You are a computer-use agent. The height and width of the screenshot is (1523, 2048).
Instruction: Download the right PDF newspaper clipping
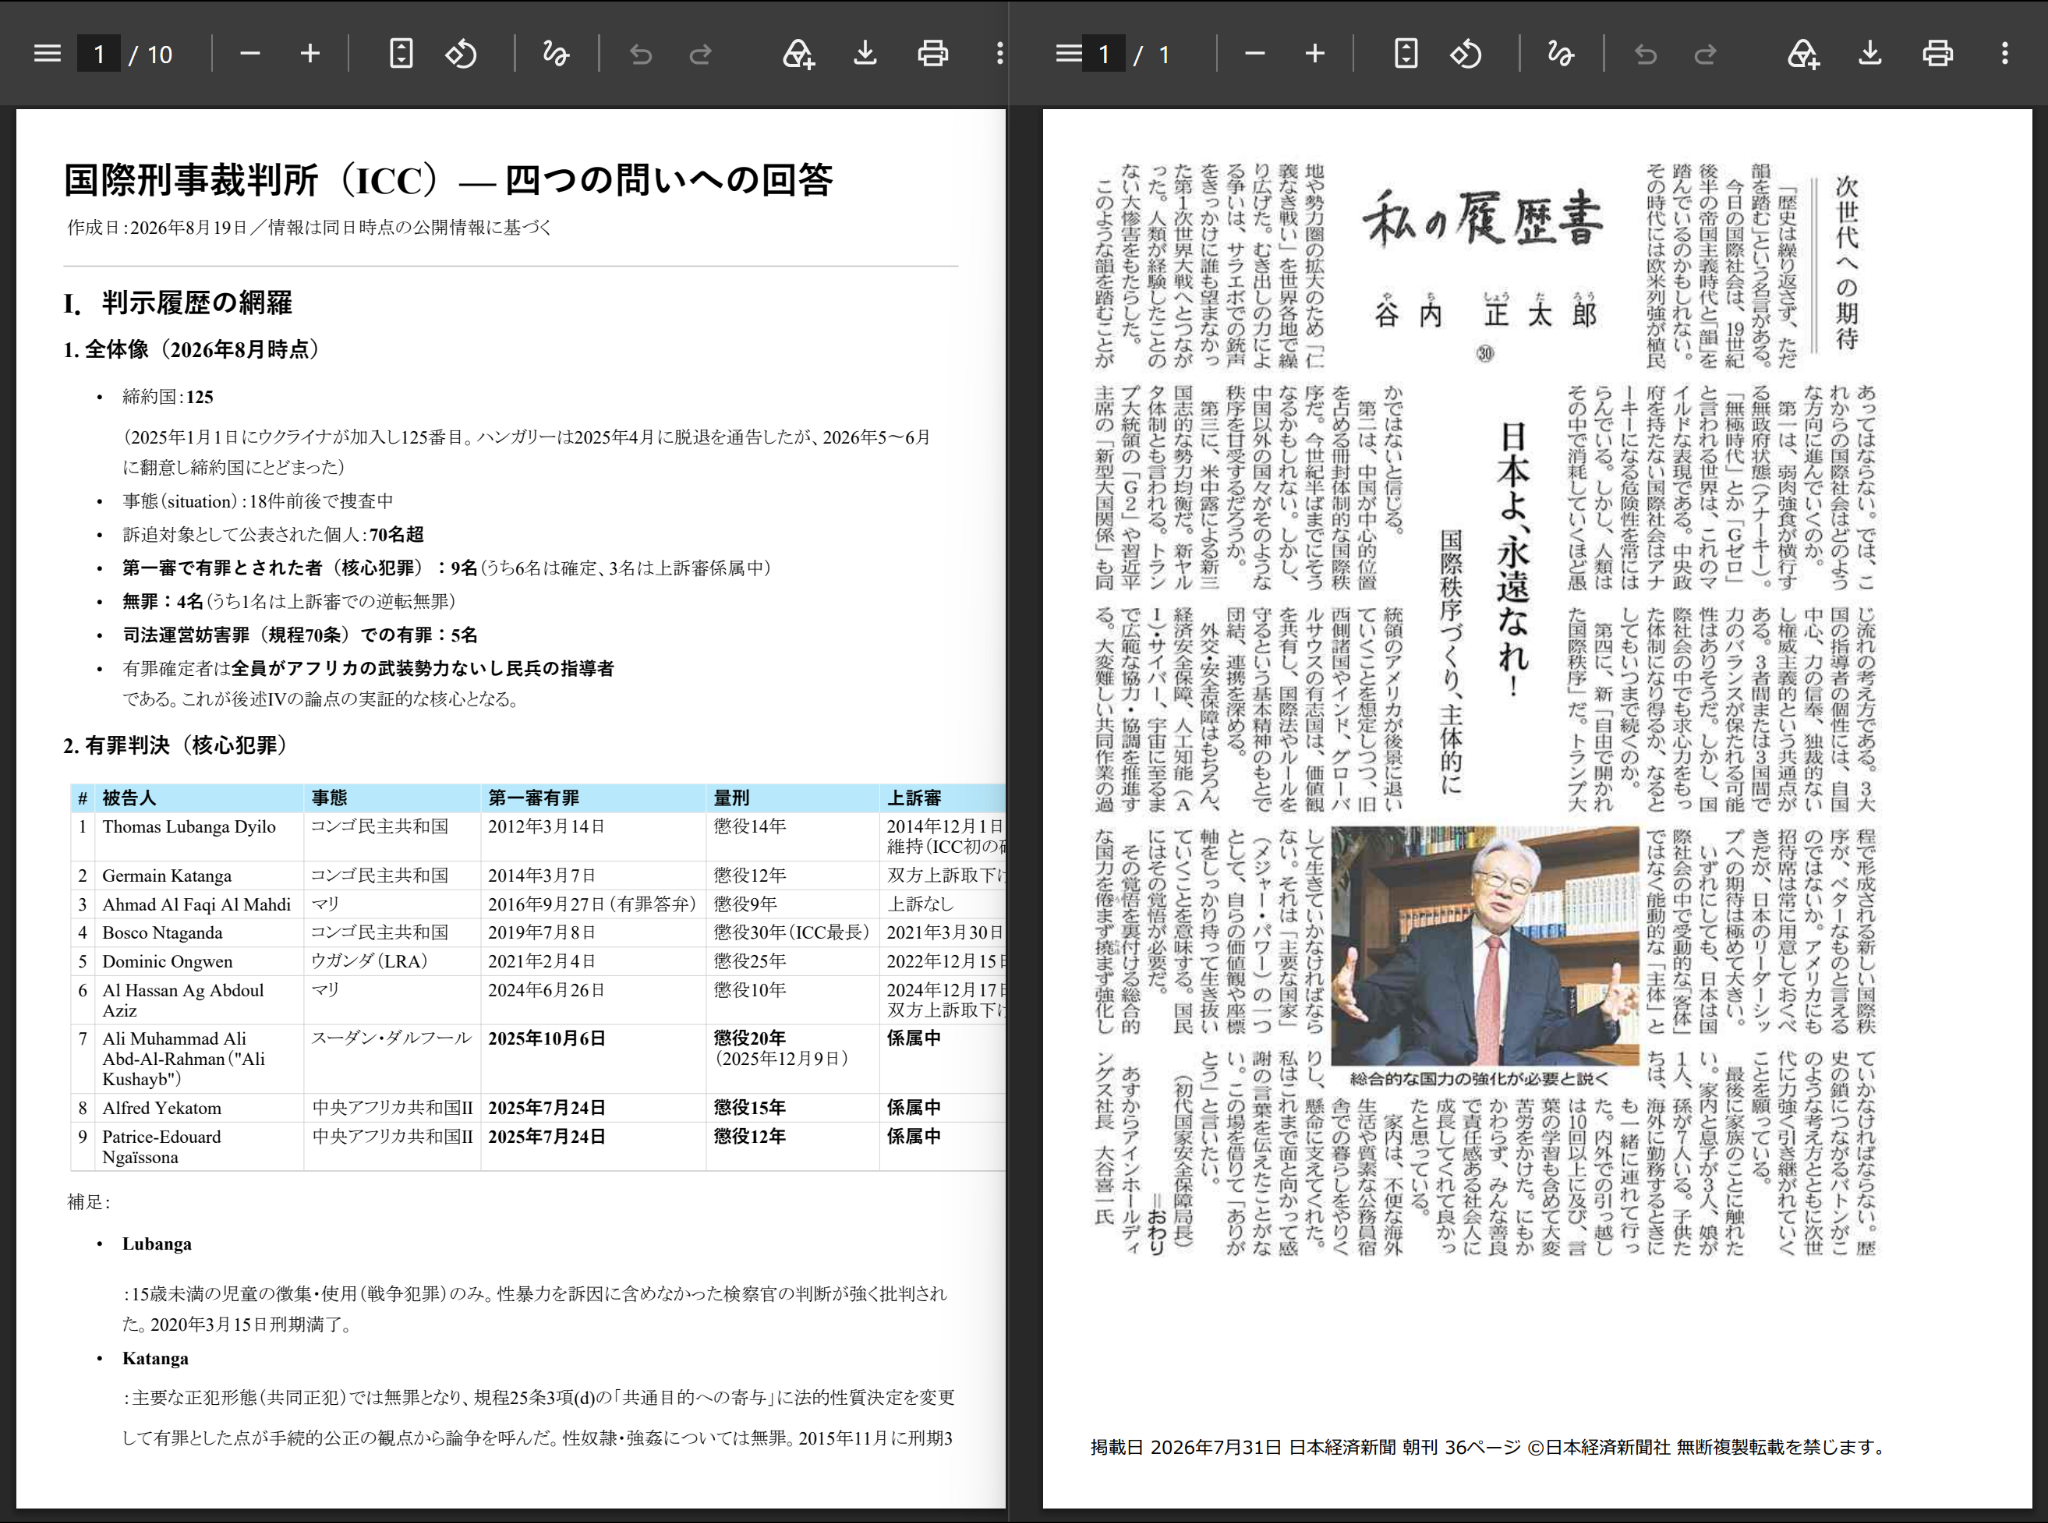[1870, 53]
